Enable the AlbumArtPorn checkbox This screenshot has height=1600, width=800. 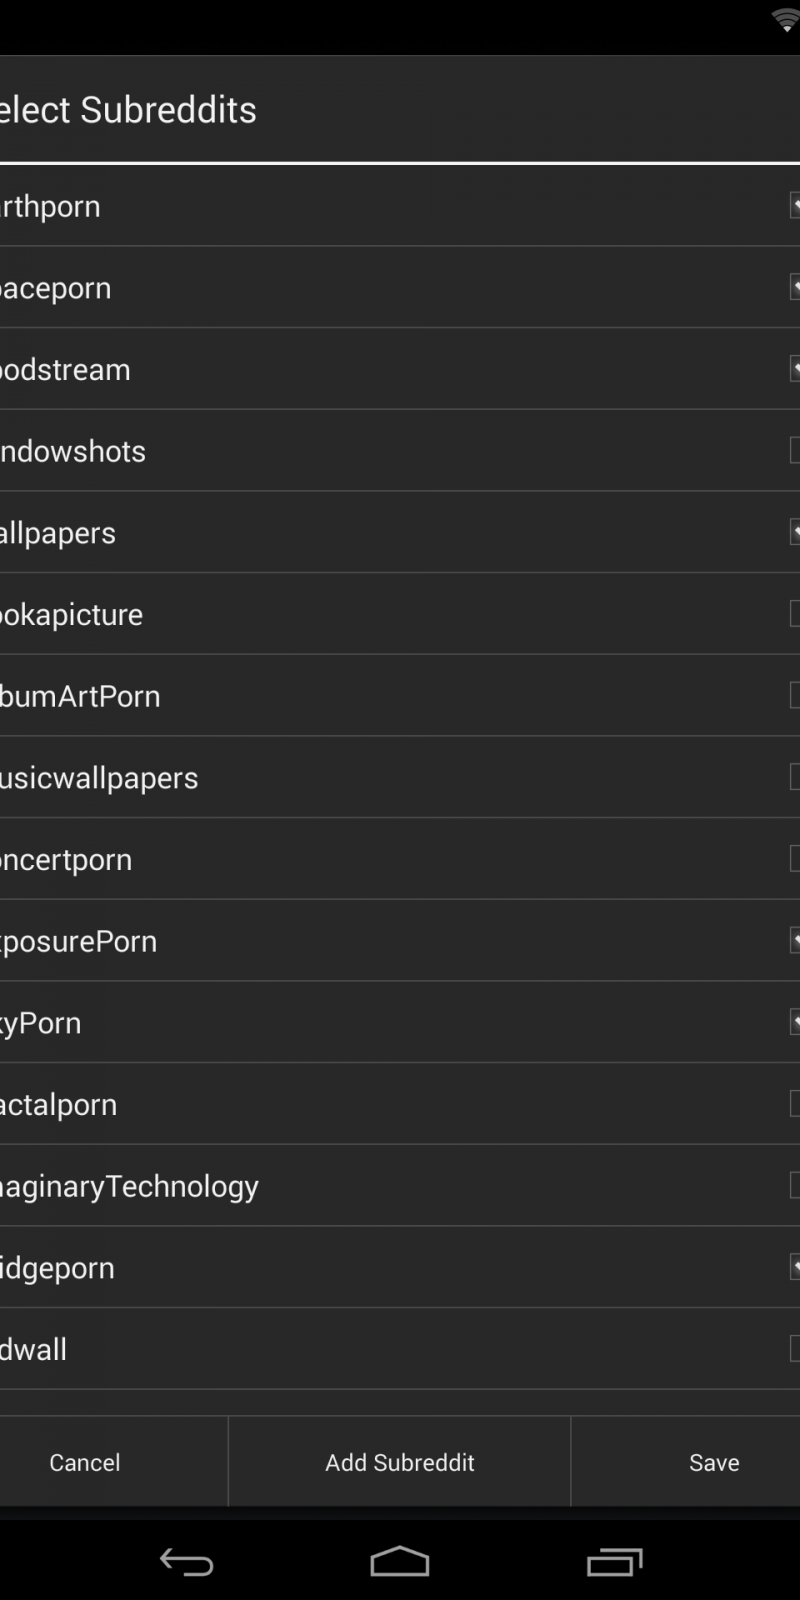pos(794,696)
